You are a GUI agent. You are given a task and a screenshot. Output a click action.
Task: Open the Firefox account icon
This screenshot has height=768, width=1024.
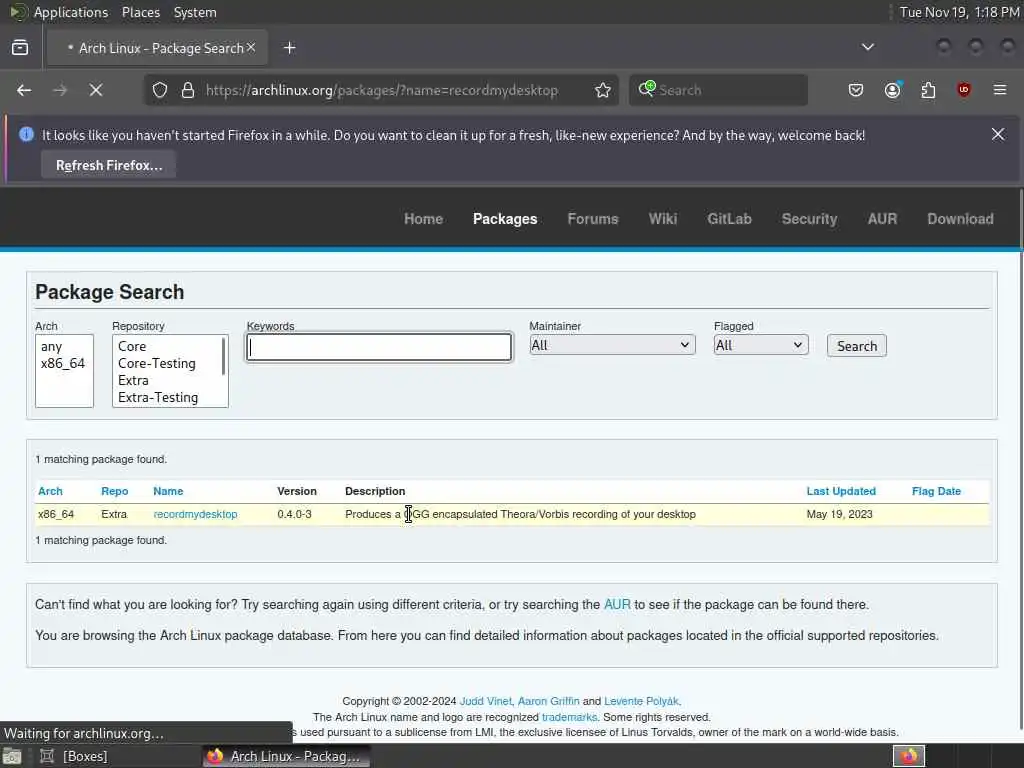pos(892,90)
